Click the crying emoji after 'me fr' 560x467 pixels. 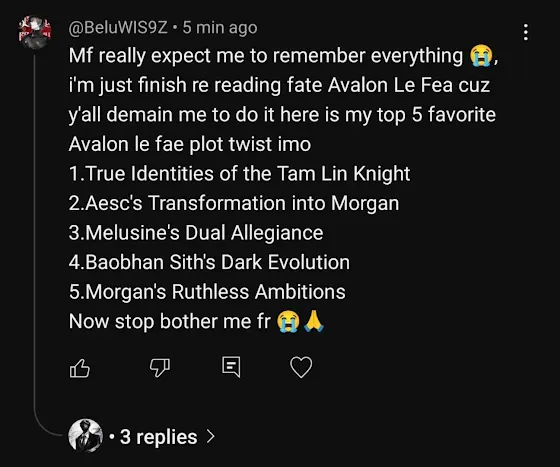[288, 322]
